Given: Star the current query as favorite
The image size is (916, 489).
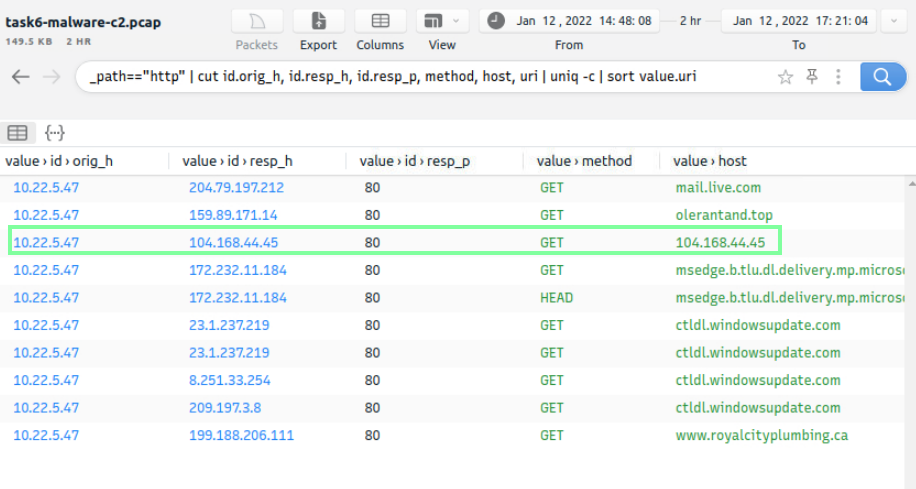Looking at the screenshot, I should coord(785,77).
